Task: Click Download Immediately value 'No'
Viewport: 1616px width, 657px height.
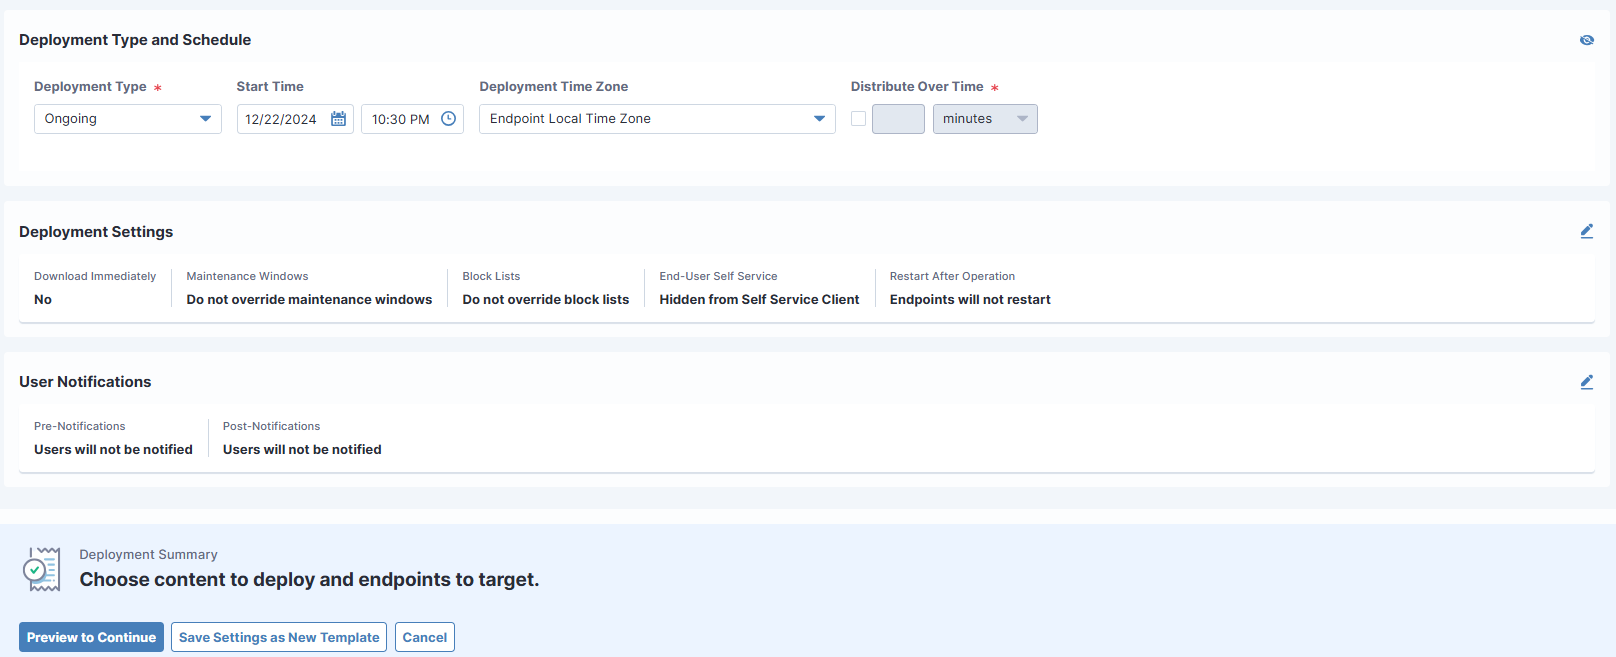Action: click(43, 299)
